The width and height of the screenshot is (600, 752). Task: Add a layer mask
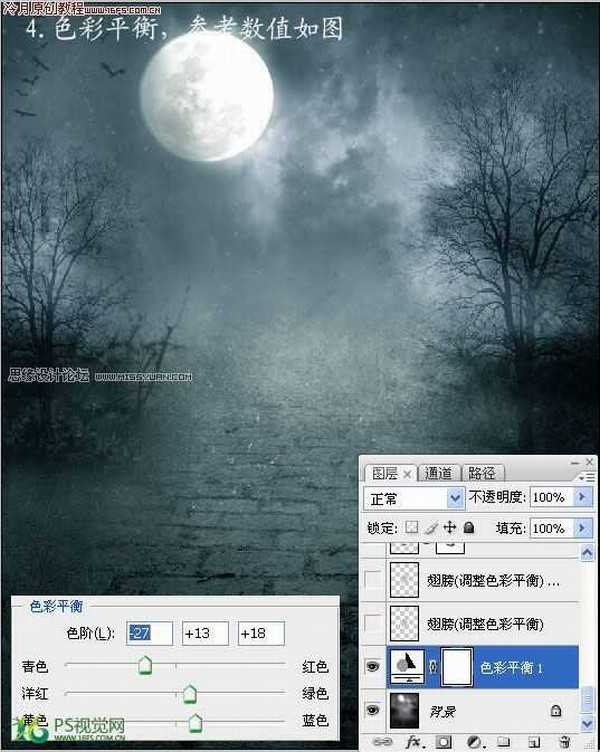pos(444,741)
